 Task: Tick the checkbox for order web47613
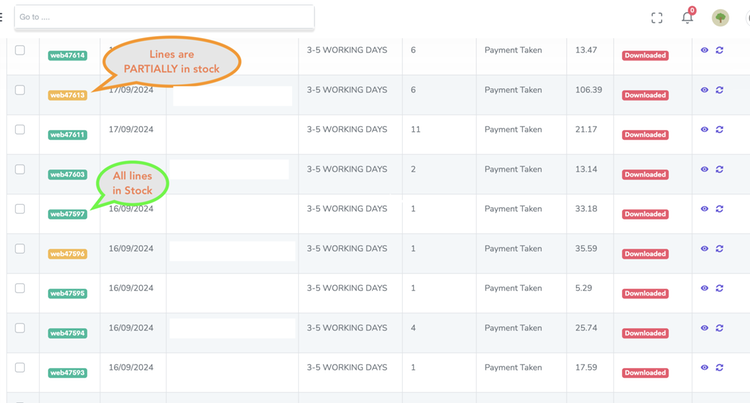click(20, 90)
